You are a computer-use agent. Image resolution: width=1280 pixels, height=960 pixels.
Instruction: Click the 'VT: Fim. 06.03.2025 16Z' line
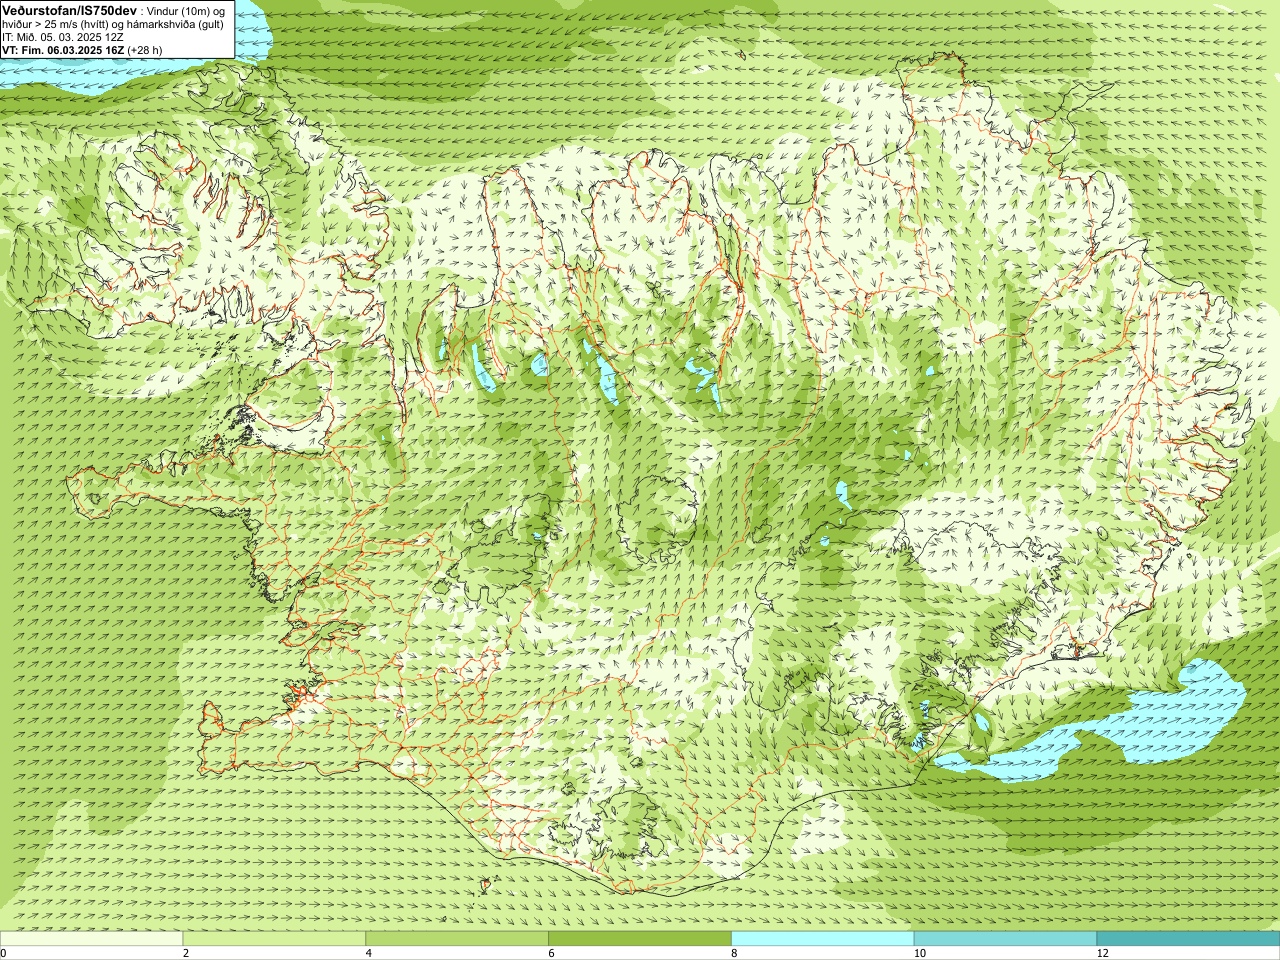[x=82, y=50]
